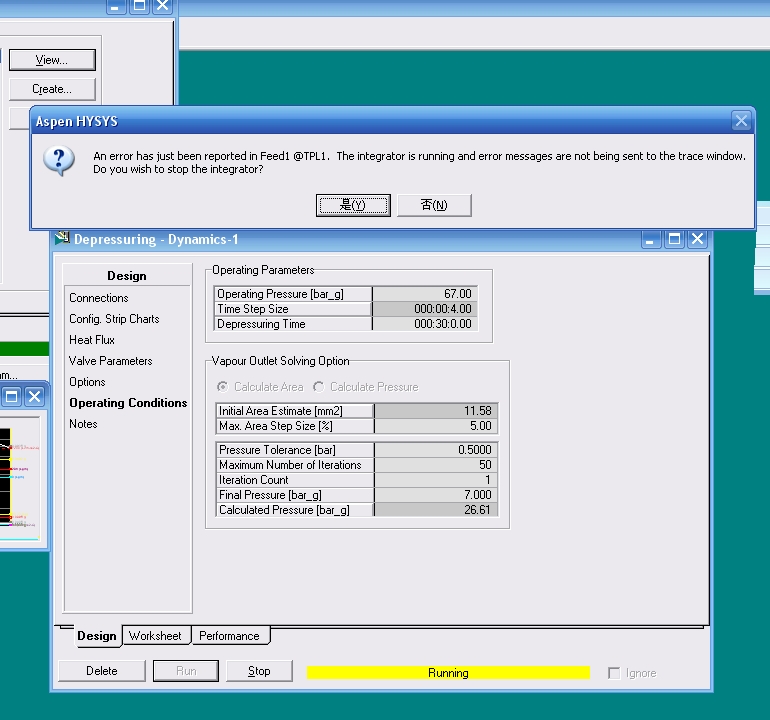Open the Connections design page
This screenshot has height=720, width=770.
click(x=99, y=298)
